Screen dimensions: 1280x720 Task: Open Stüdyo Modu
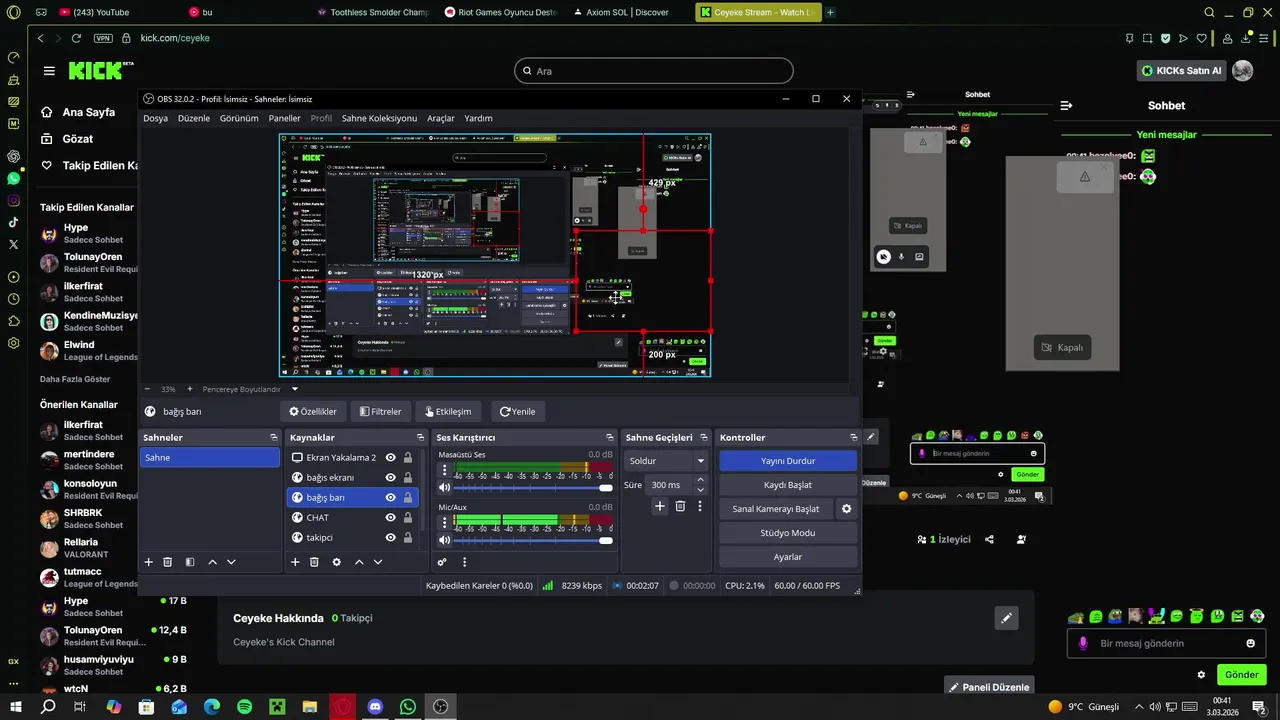point(788,533)
